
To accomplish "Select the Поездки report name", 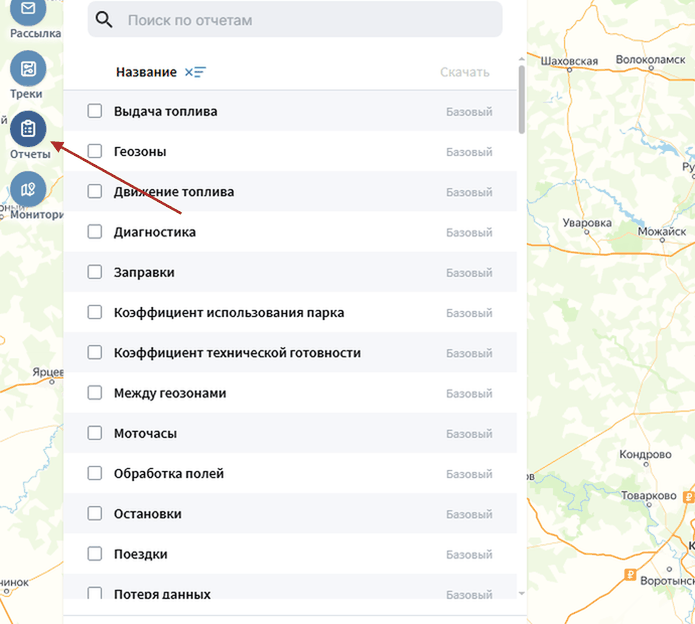I will [141, 554].
